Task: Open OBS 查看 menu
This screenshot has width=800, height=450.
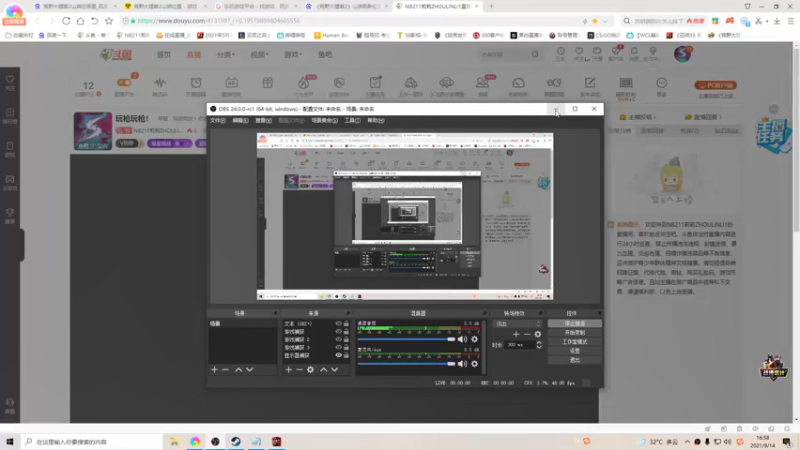Action: pyautogui.click(x=263, y=120)
